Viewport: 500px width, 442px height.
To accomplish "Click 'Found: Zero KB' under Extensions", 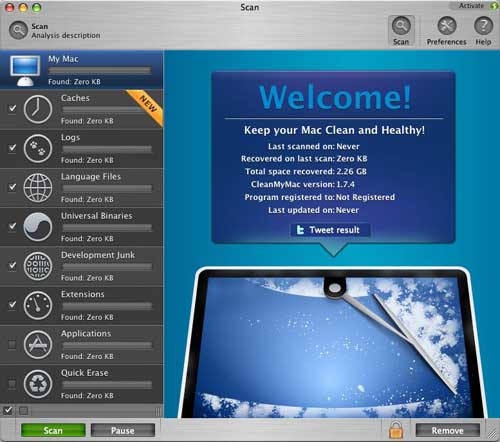I will tap(87, 317).
